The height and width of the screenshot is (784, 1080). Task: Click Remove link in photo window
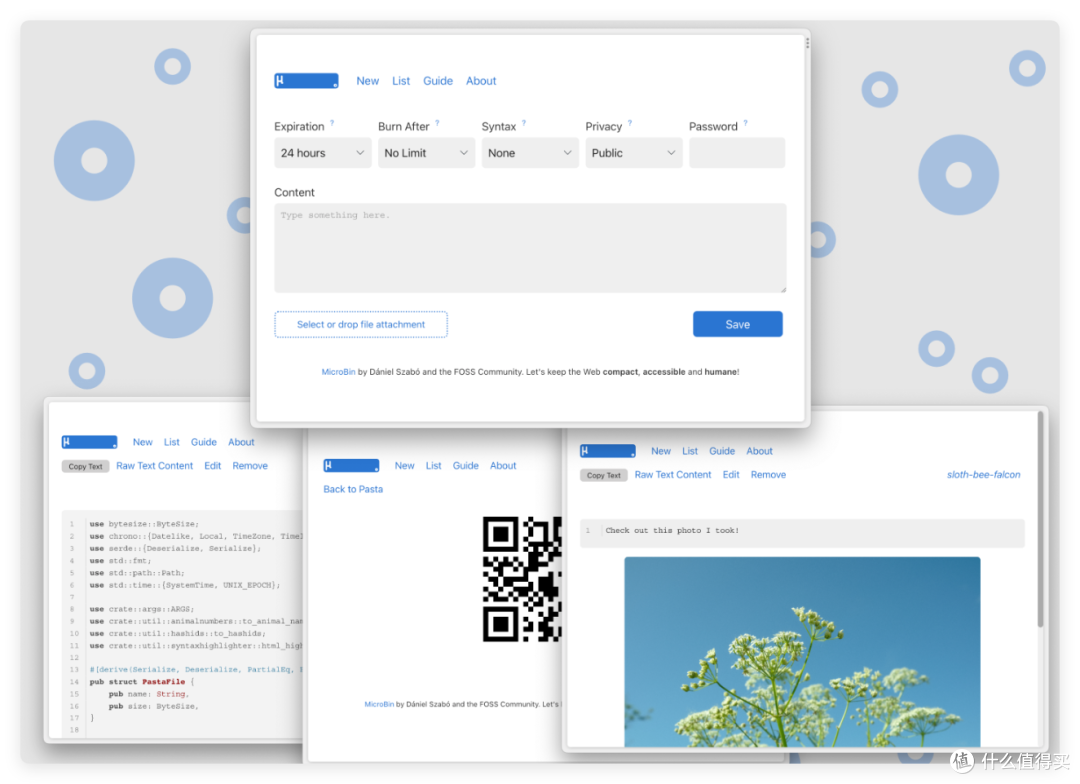point(768,475)
